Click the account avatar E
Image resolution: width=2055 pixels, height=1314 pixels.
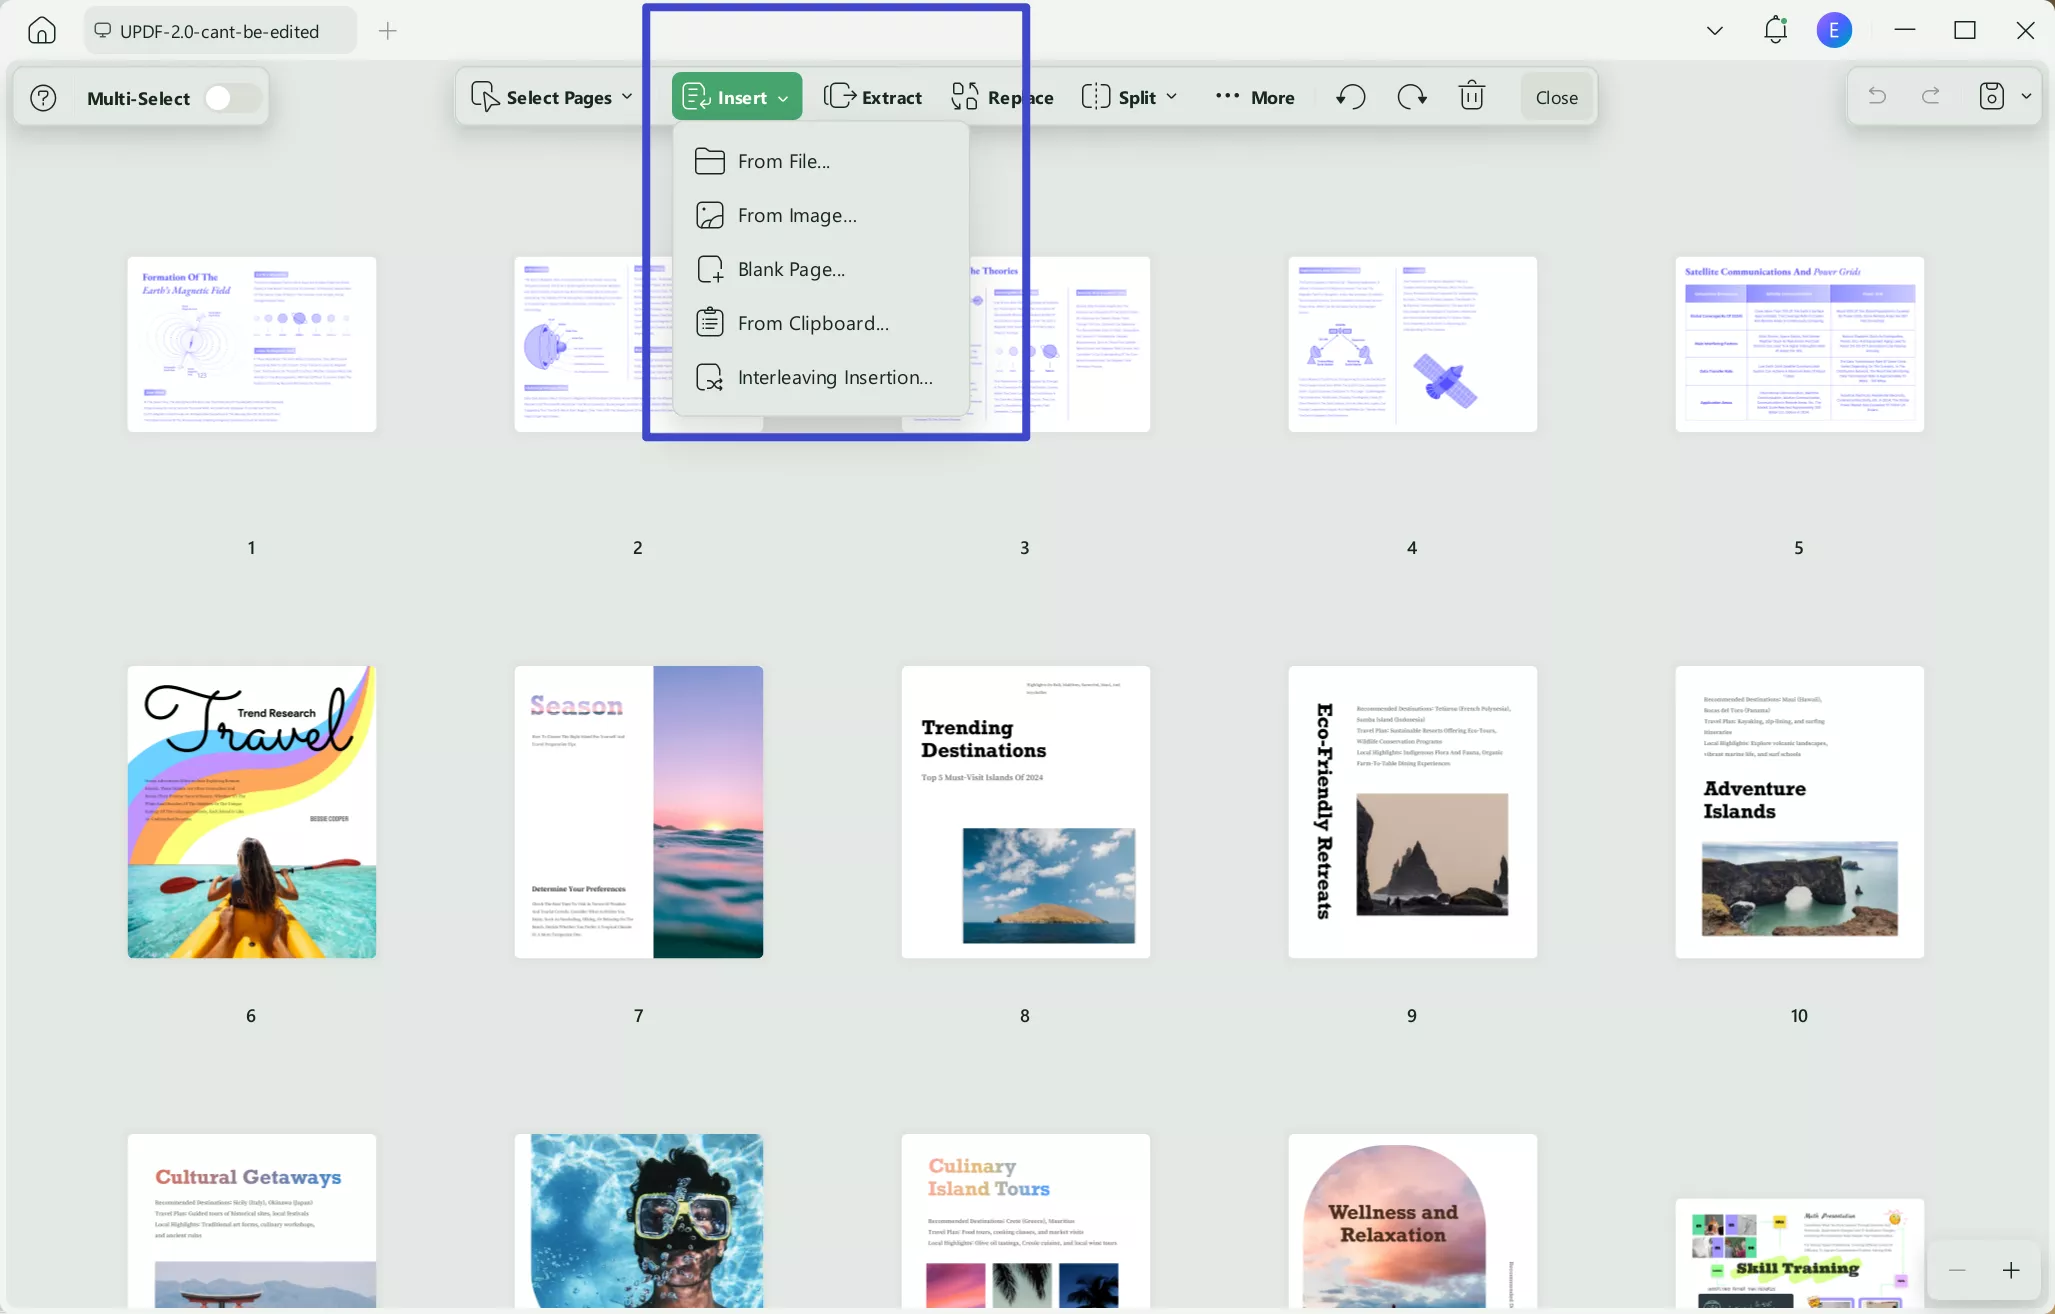click(1834, 30)
